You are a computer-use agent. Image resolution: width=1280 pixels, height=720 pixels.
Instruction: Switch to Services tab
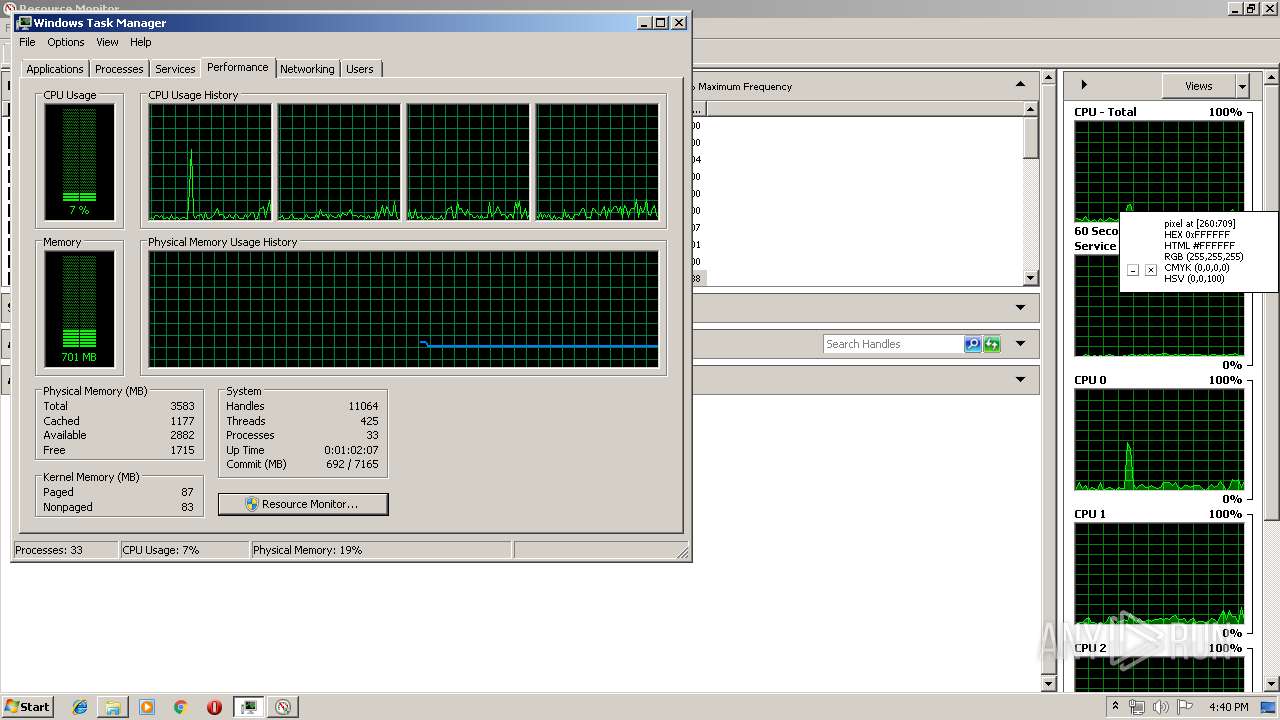175,69
